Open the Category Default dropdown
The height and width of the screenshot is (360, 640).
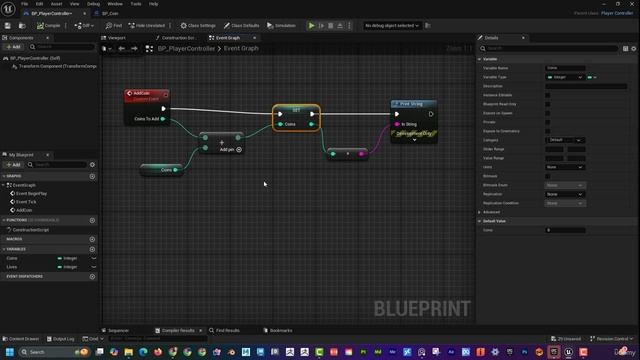(x=565, y=140)
